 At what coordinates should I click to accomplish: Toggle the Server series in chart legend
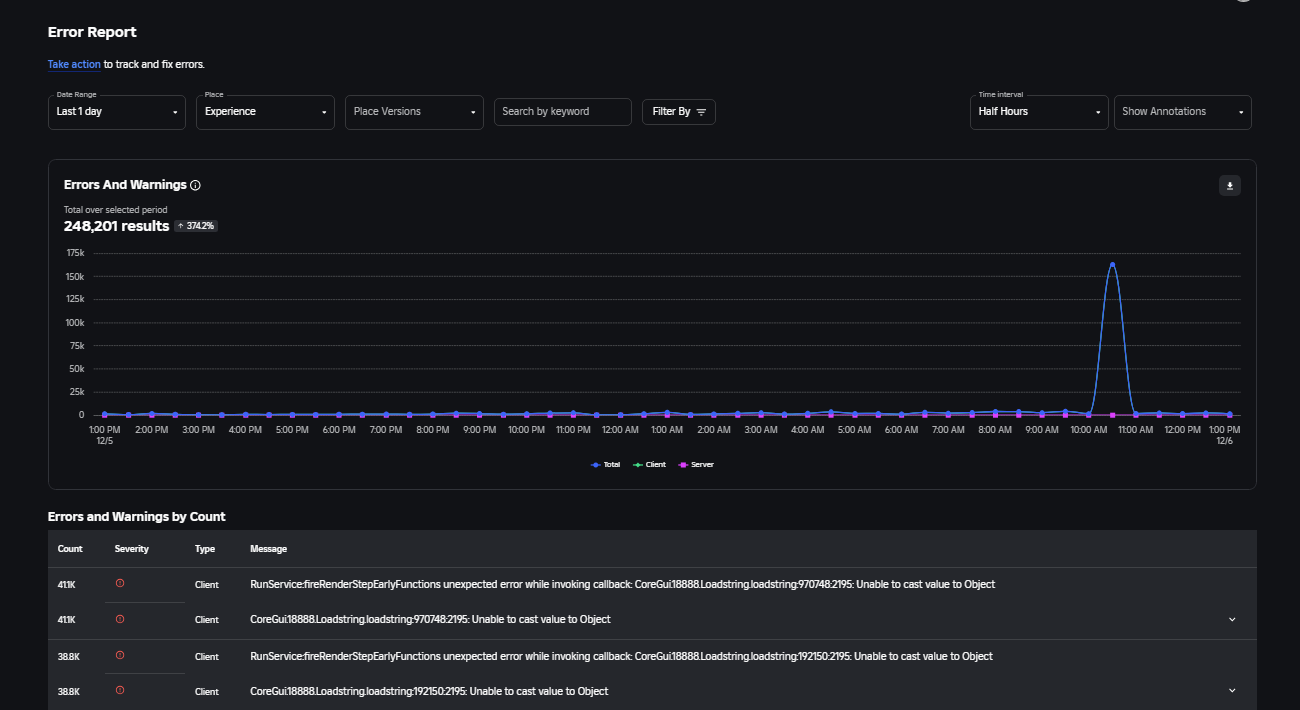pyautogui.click(x=696, y=465)
